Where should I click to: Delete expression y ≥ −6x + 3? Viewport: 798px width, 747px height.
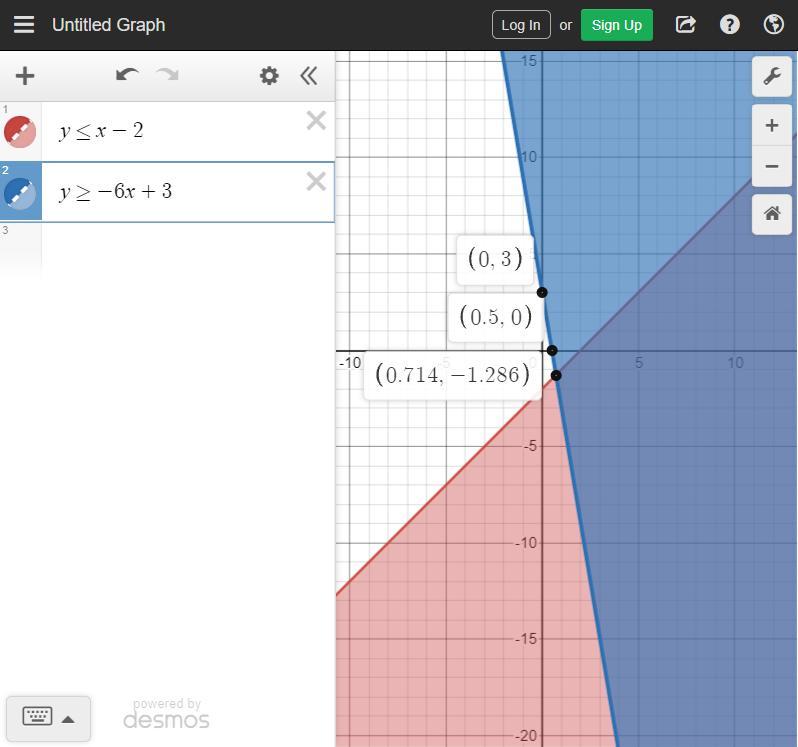pyautogui.click(x=316, y=181)
